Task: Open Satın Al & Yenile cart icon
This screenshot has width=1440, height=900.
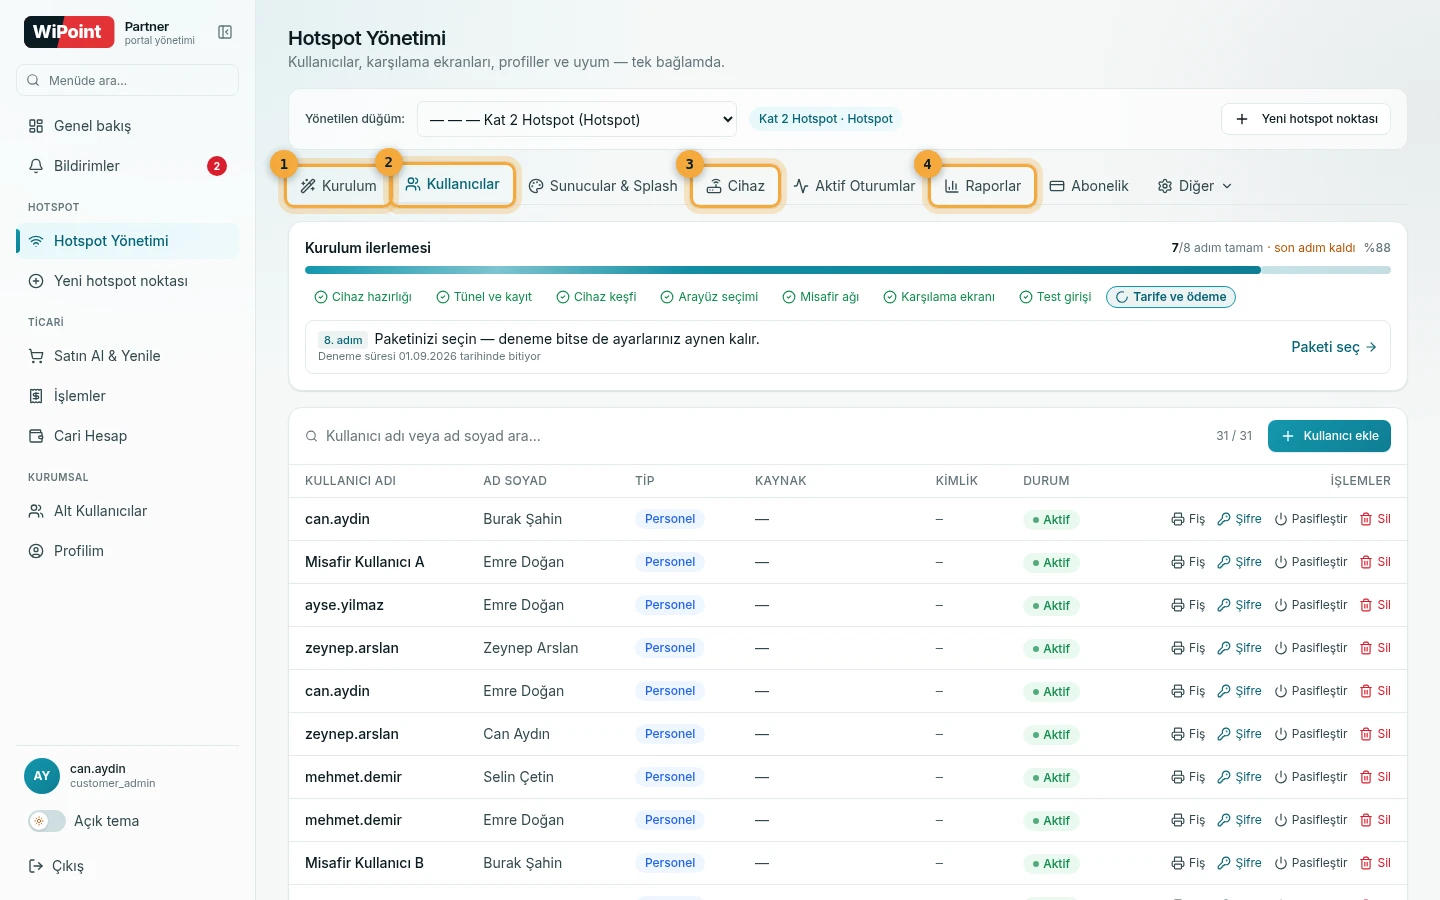Action: click(x=36, y=356)
